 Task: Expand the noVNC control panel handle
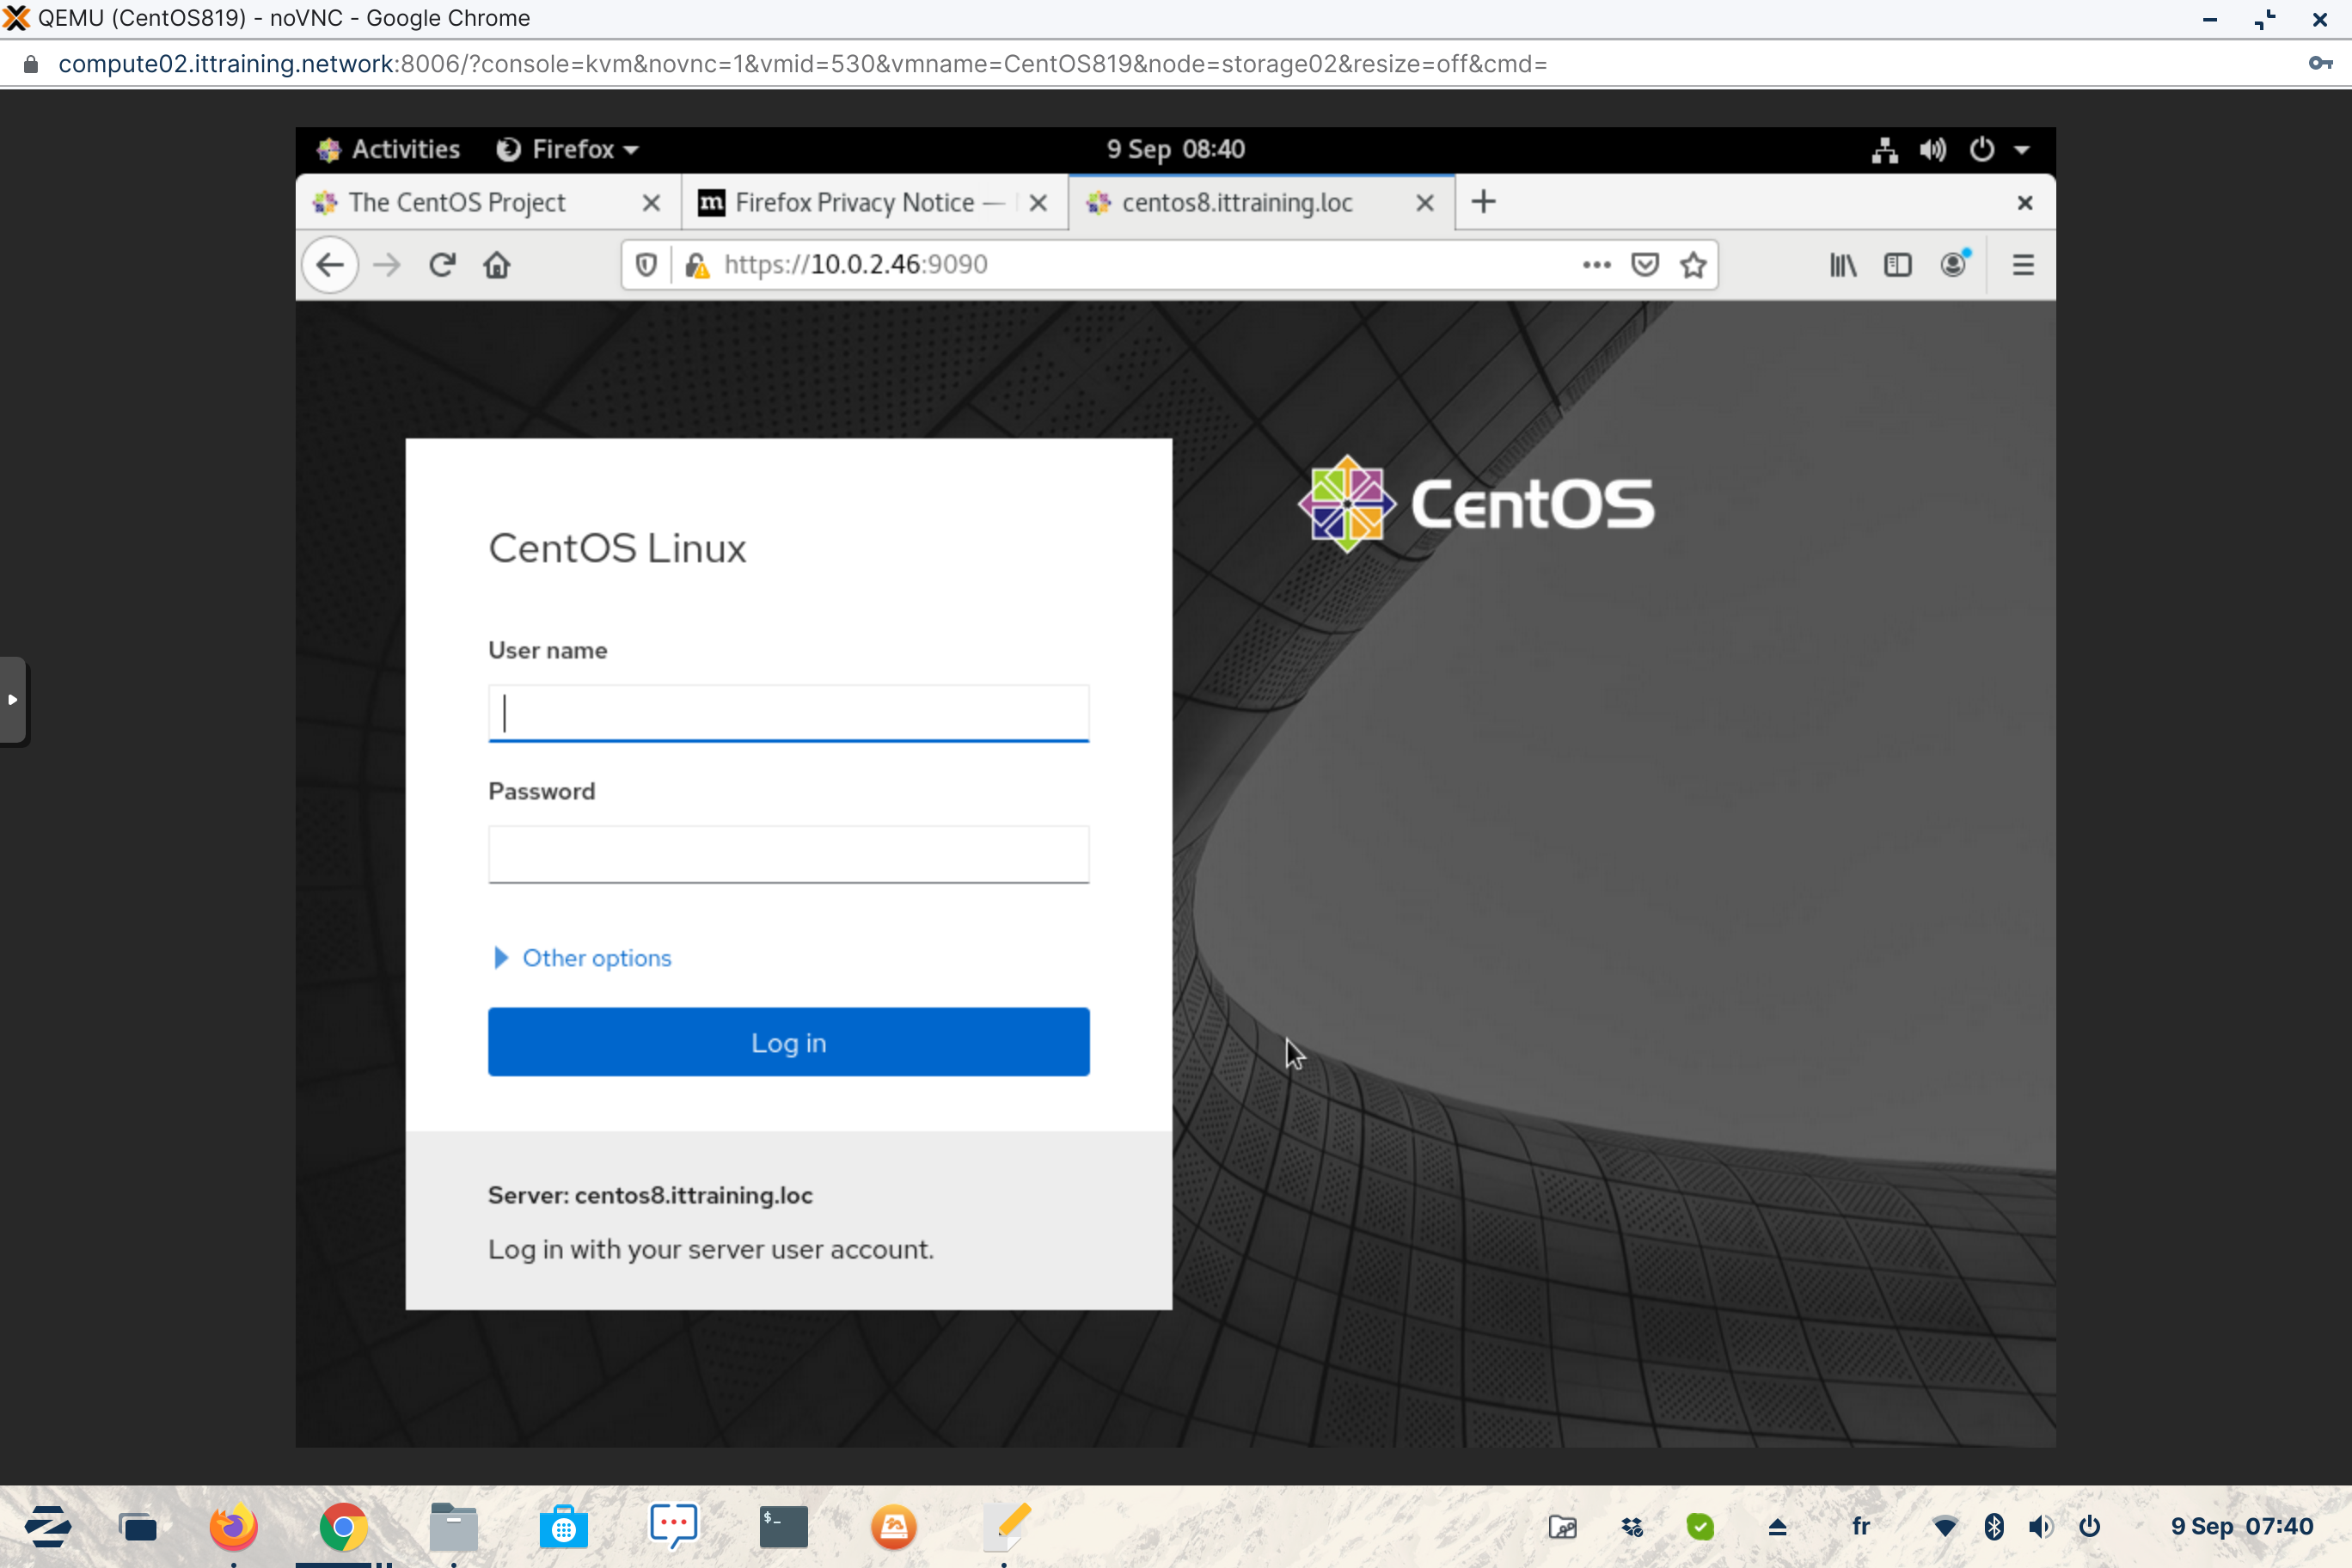click(13, 700)
